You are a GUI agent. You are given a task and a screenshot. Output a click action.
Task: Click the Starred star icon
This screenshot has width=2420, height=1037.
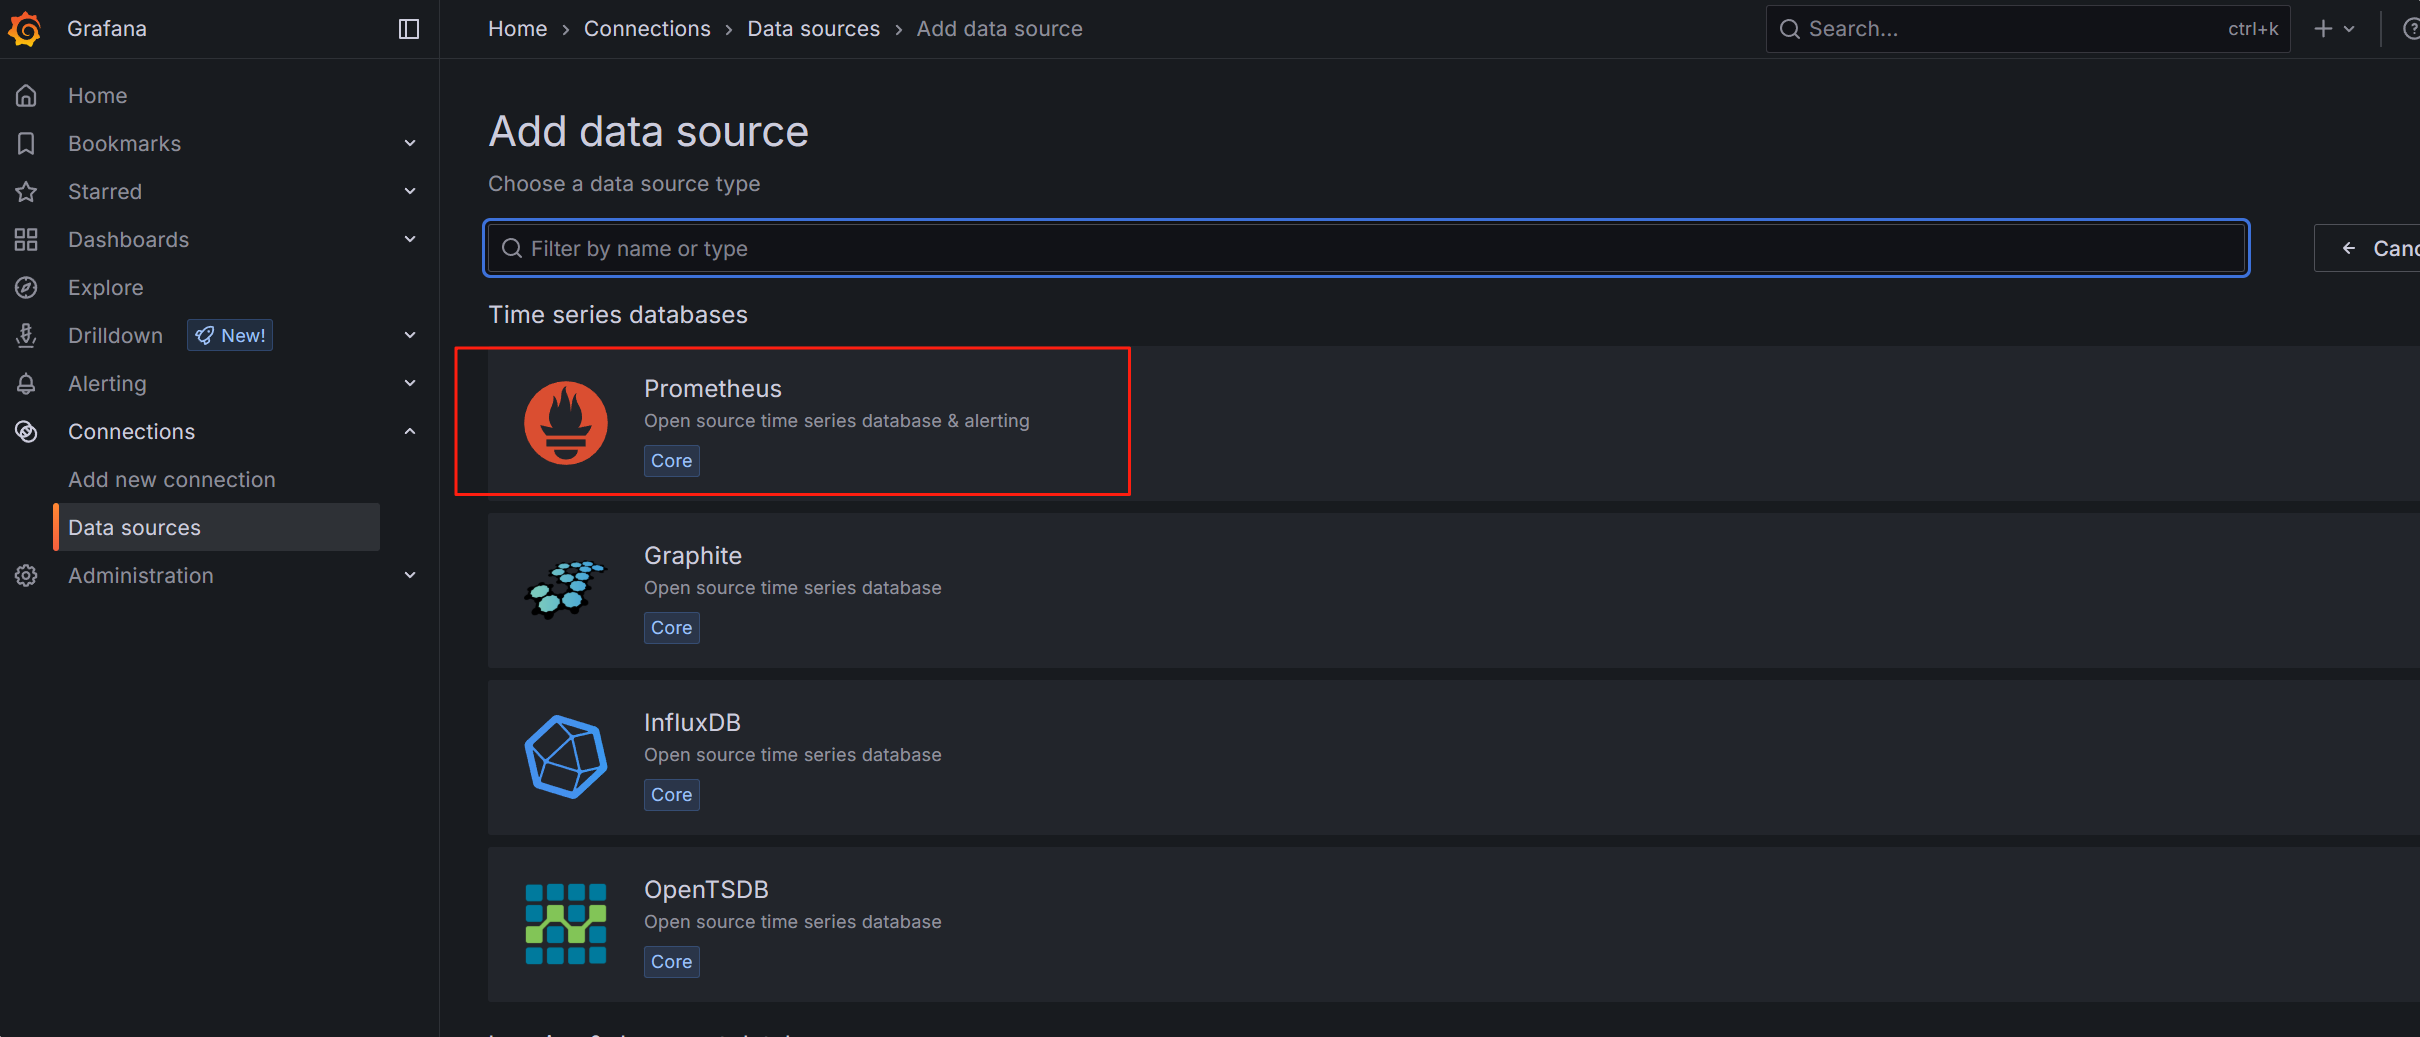pos(27,192)
